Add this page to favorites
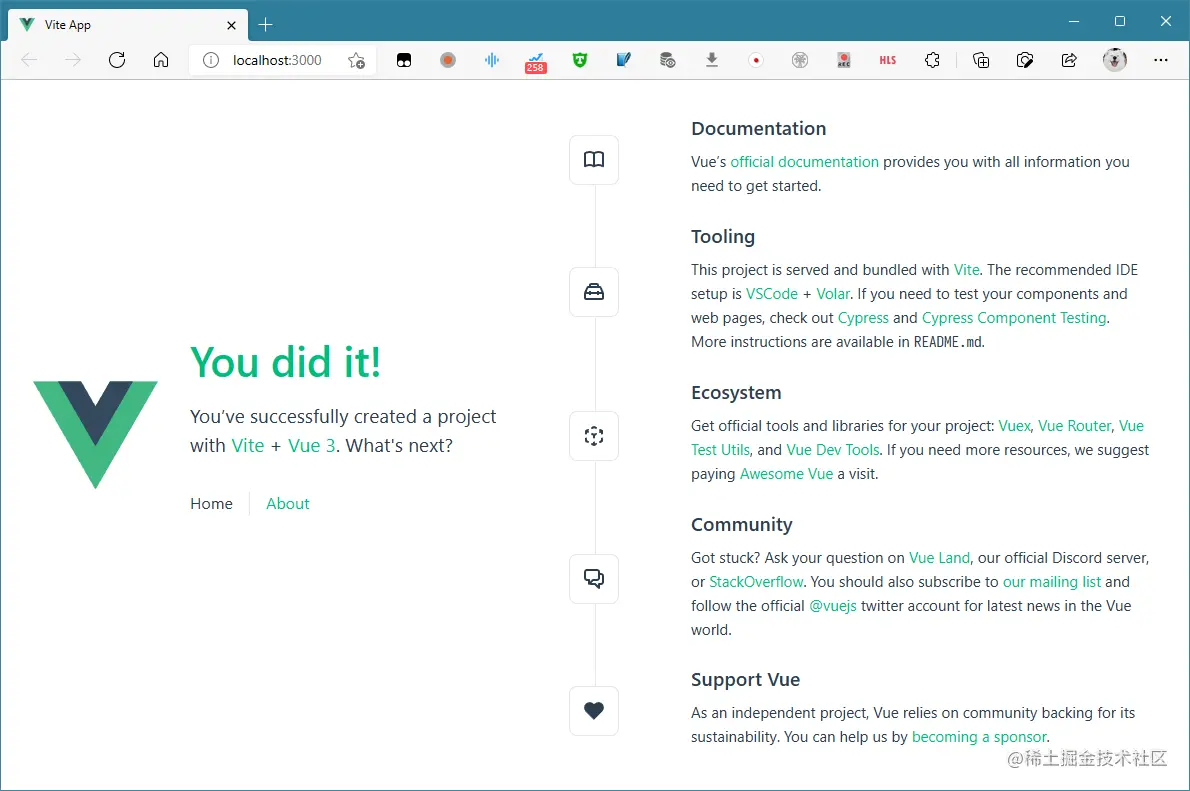 tap(357, 61)
